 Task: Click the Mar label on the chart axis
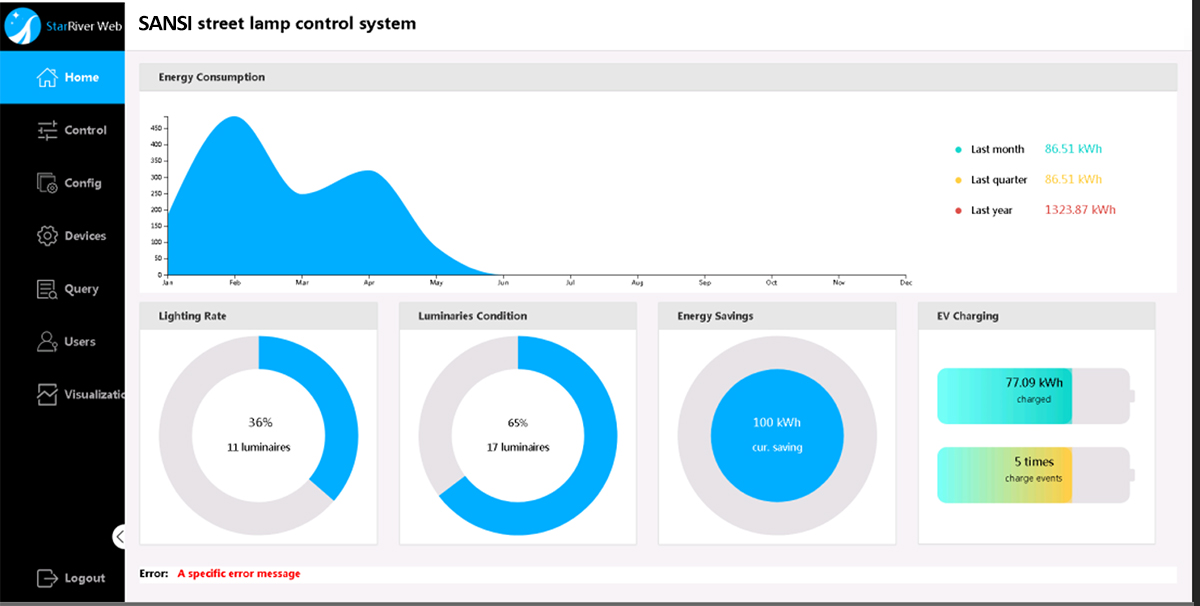(302, 283)
